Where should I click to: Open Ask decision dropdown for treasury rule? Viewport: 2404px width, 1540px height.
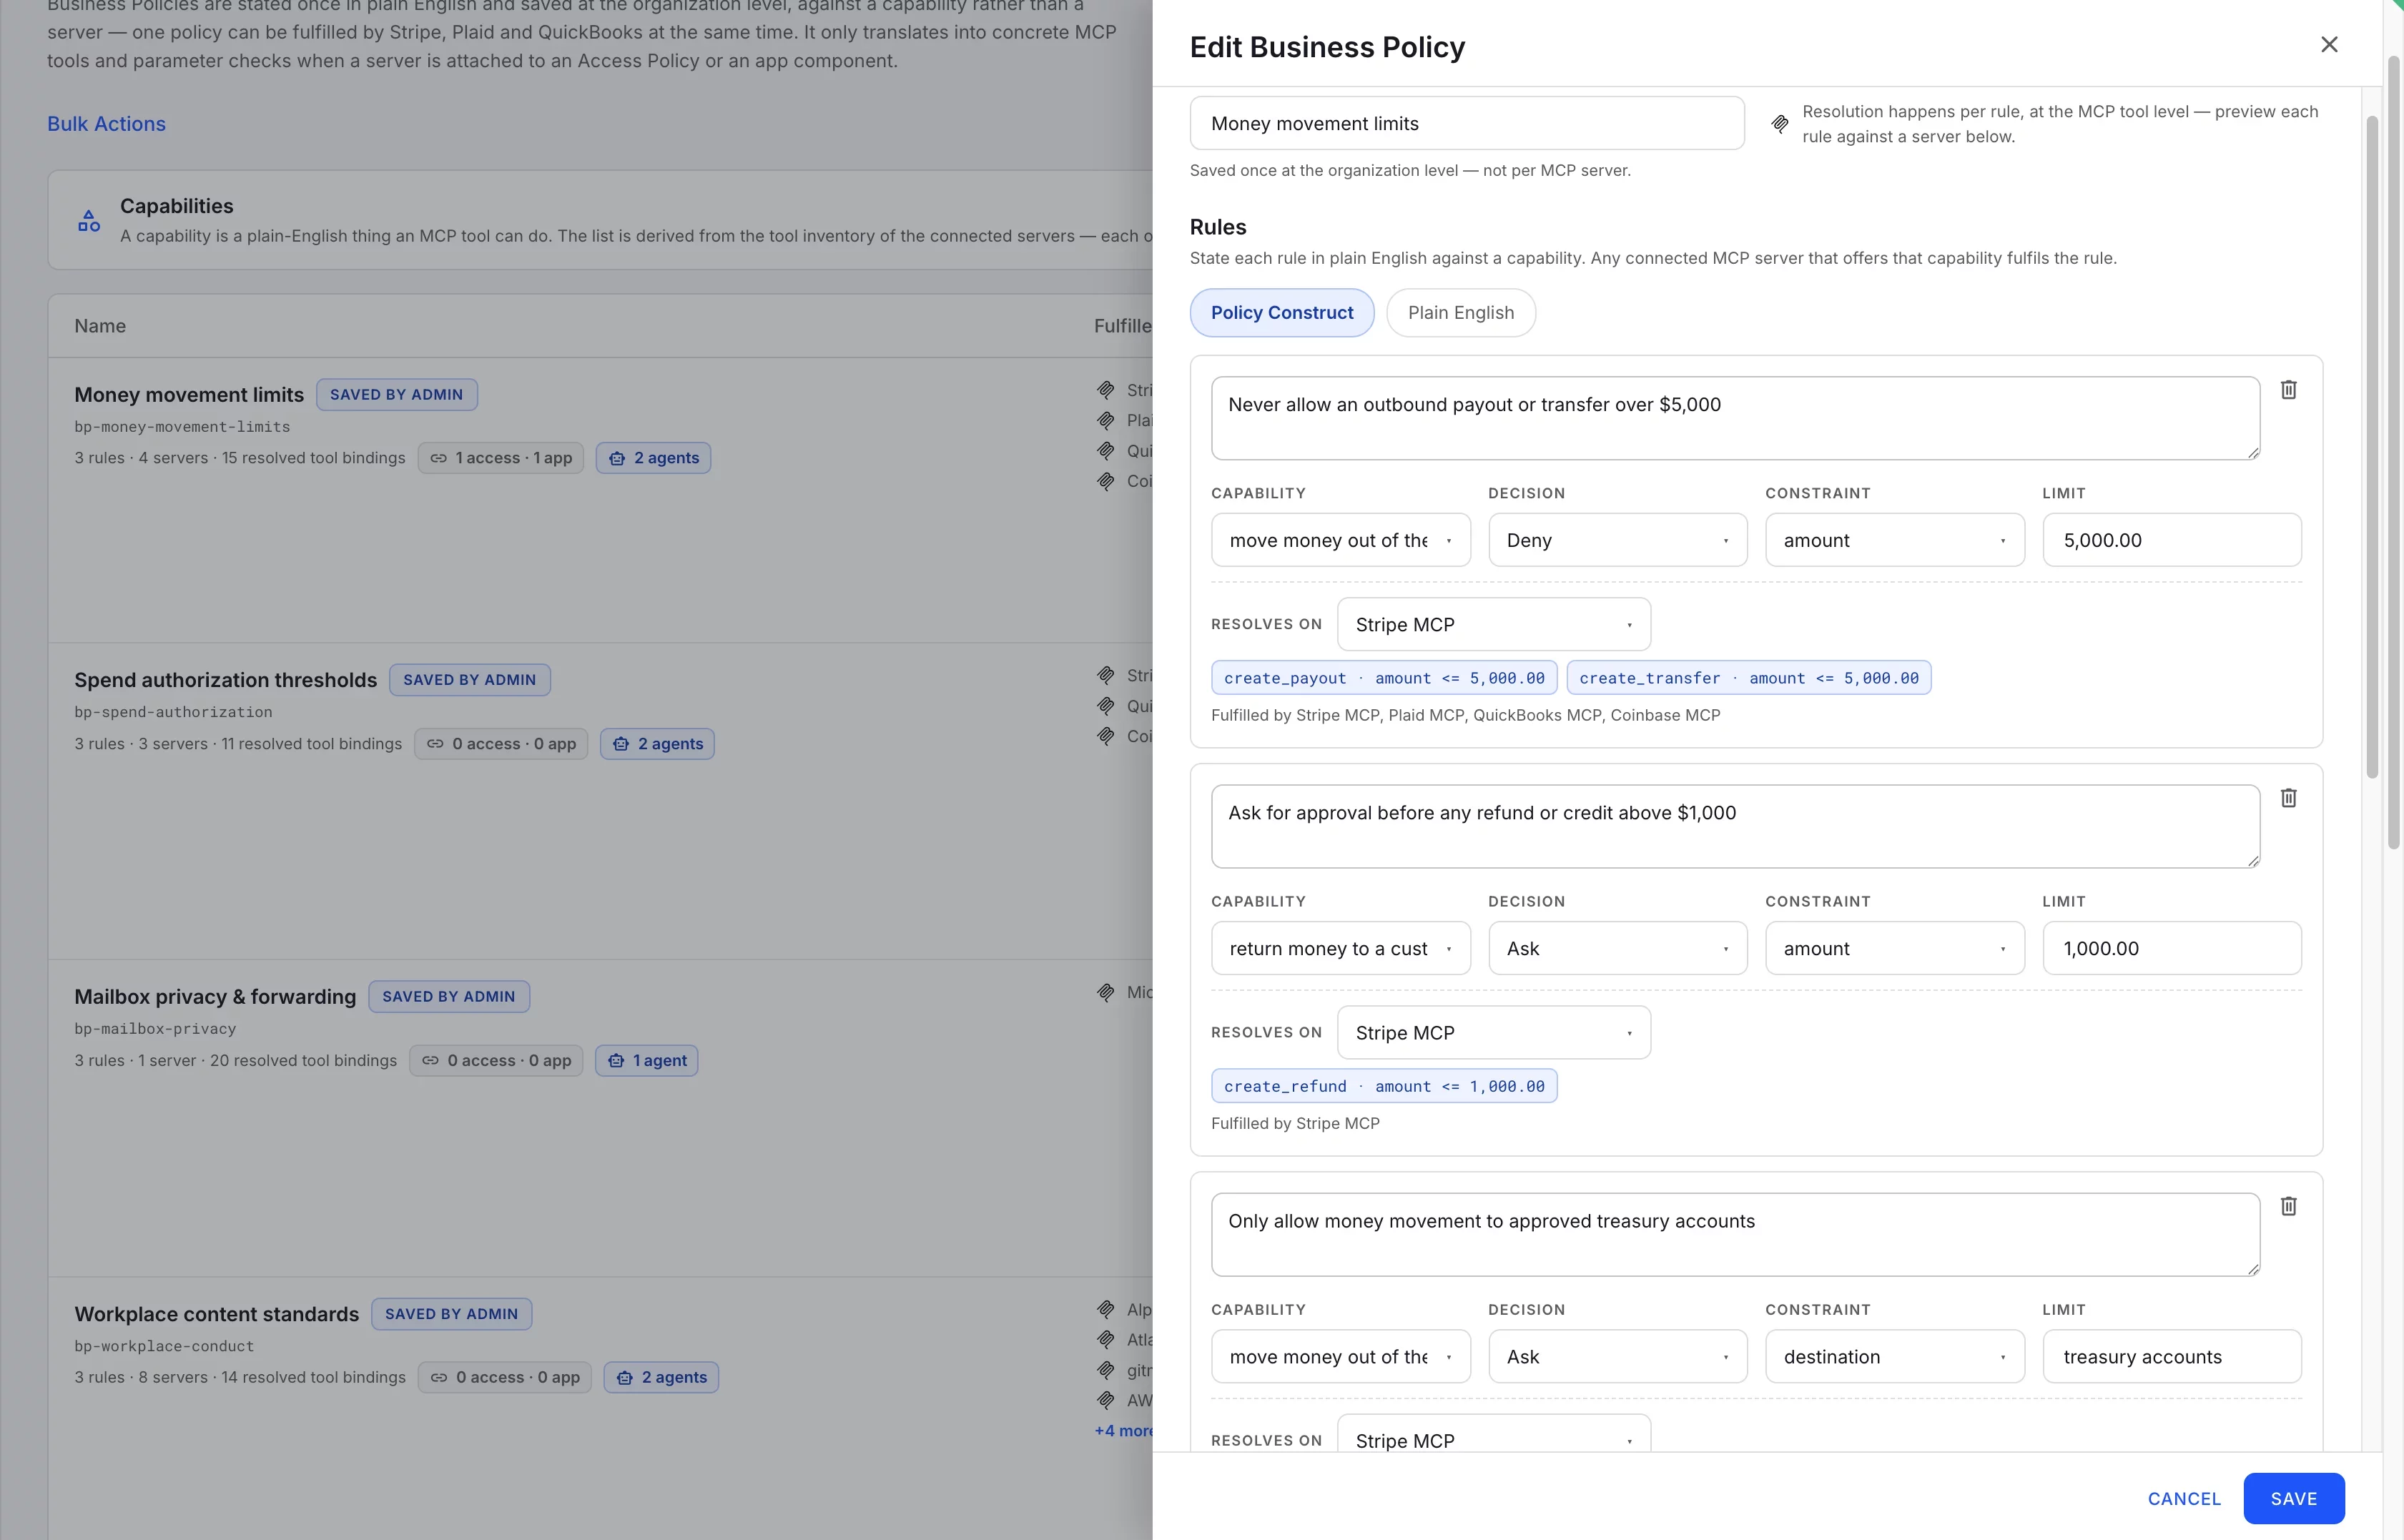click(1618, 1357)
